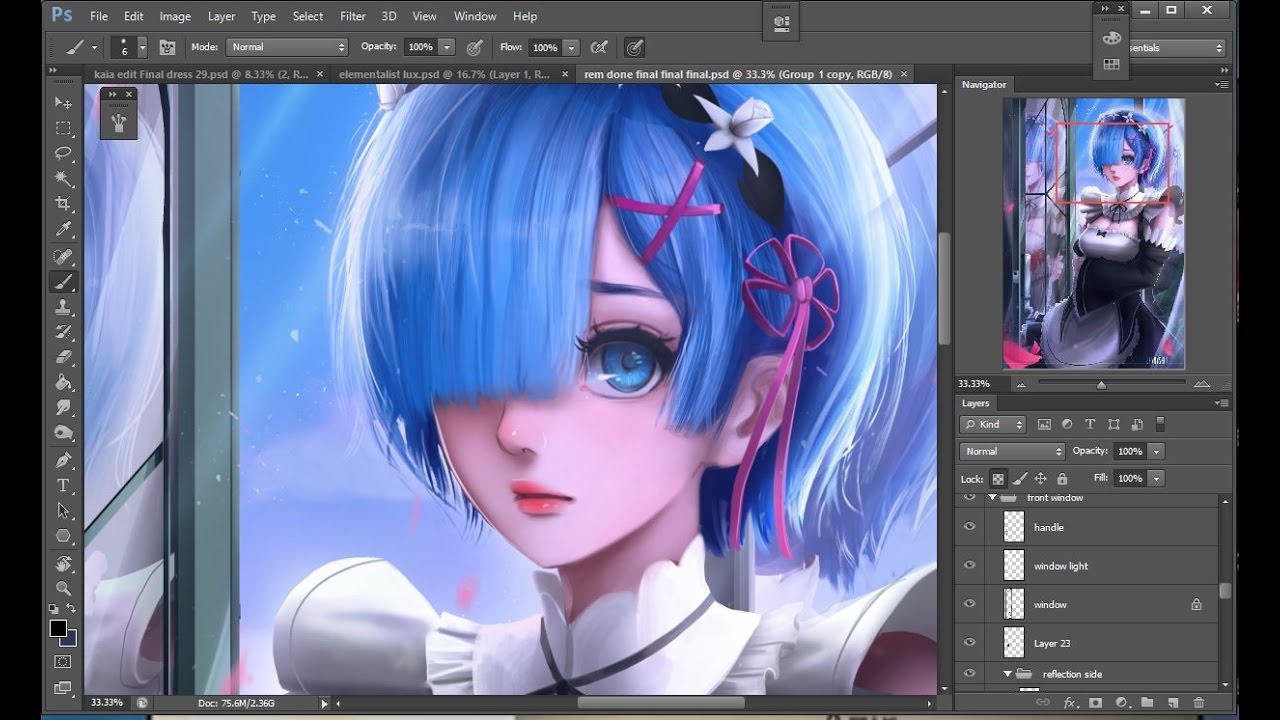Screen dimensions: 1280x720
Task: Select the Lasso tool
Action: tap(63, 154)
